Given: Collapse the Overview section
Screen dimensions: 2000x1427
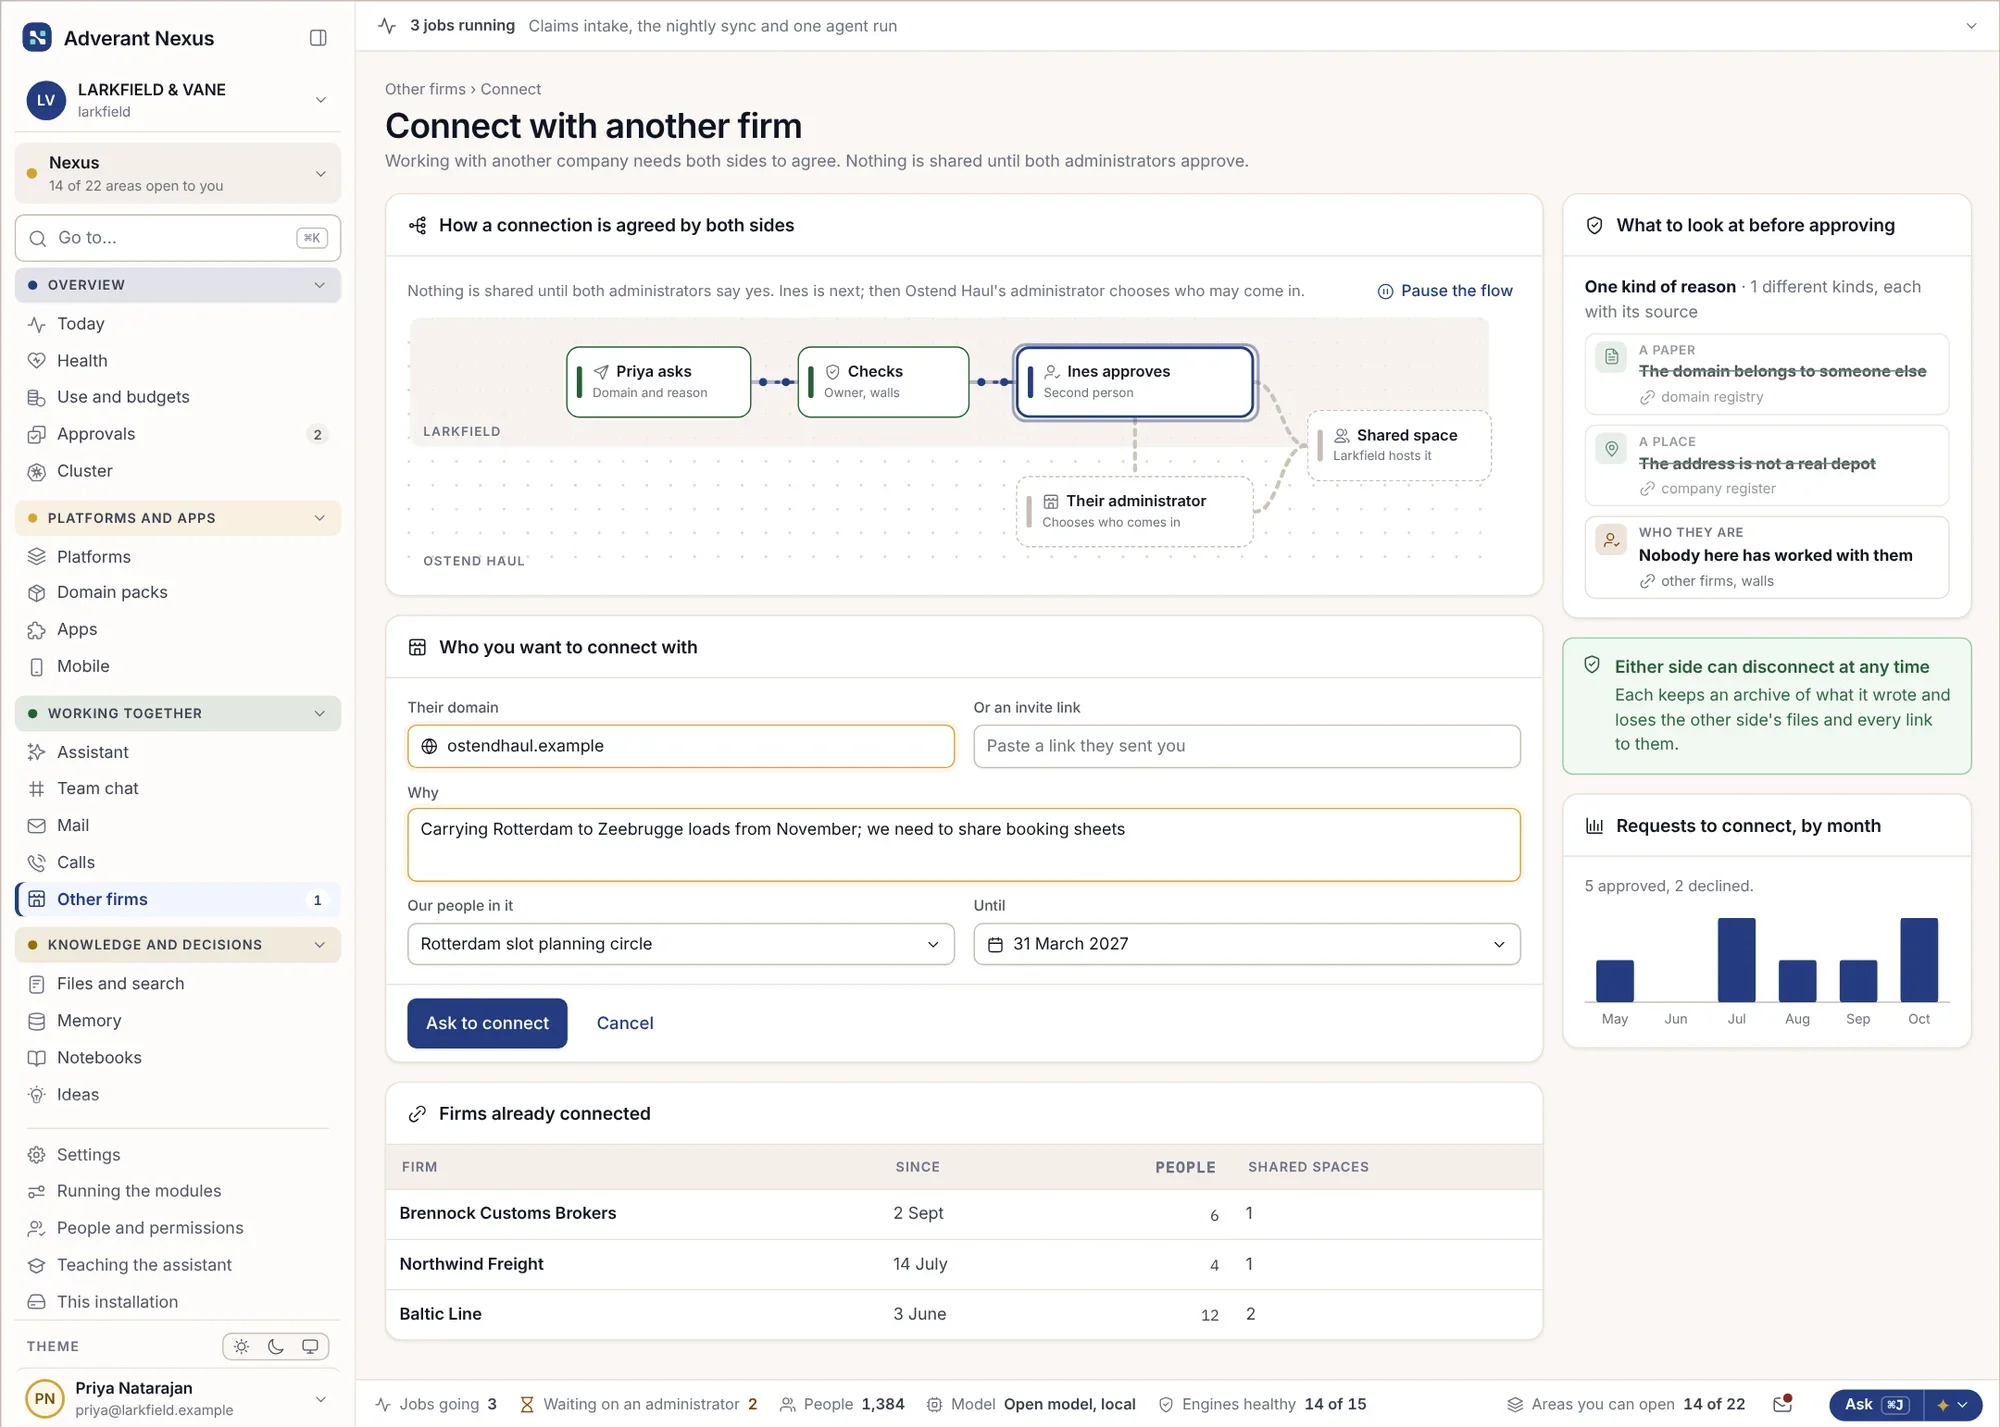Looking at the screenshot, I should pyautogui.click(x=178, y=285).
